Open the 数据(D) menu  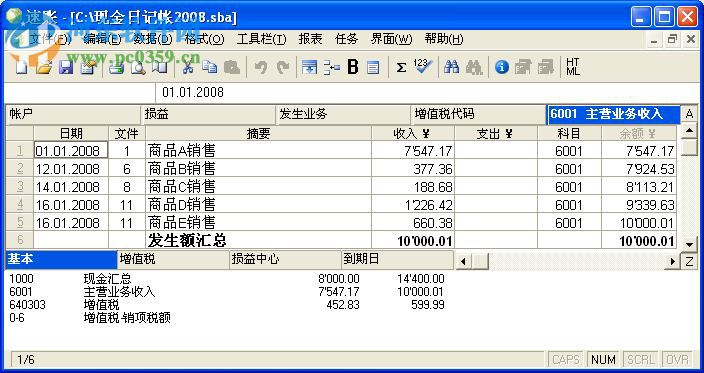[153, 39]
